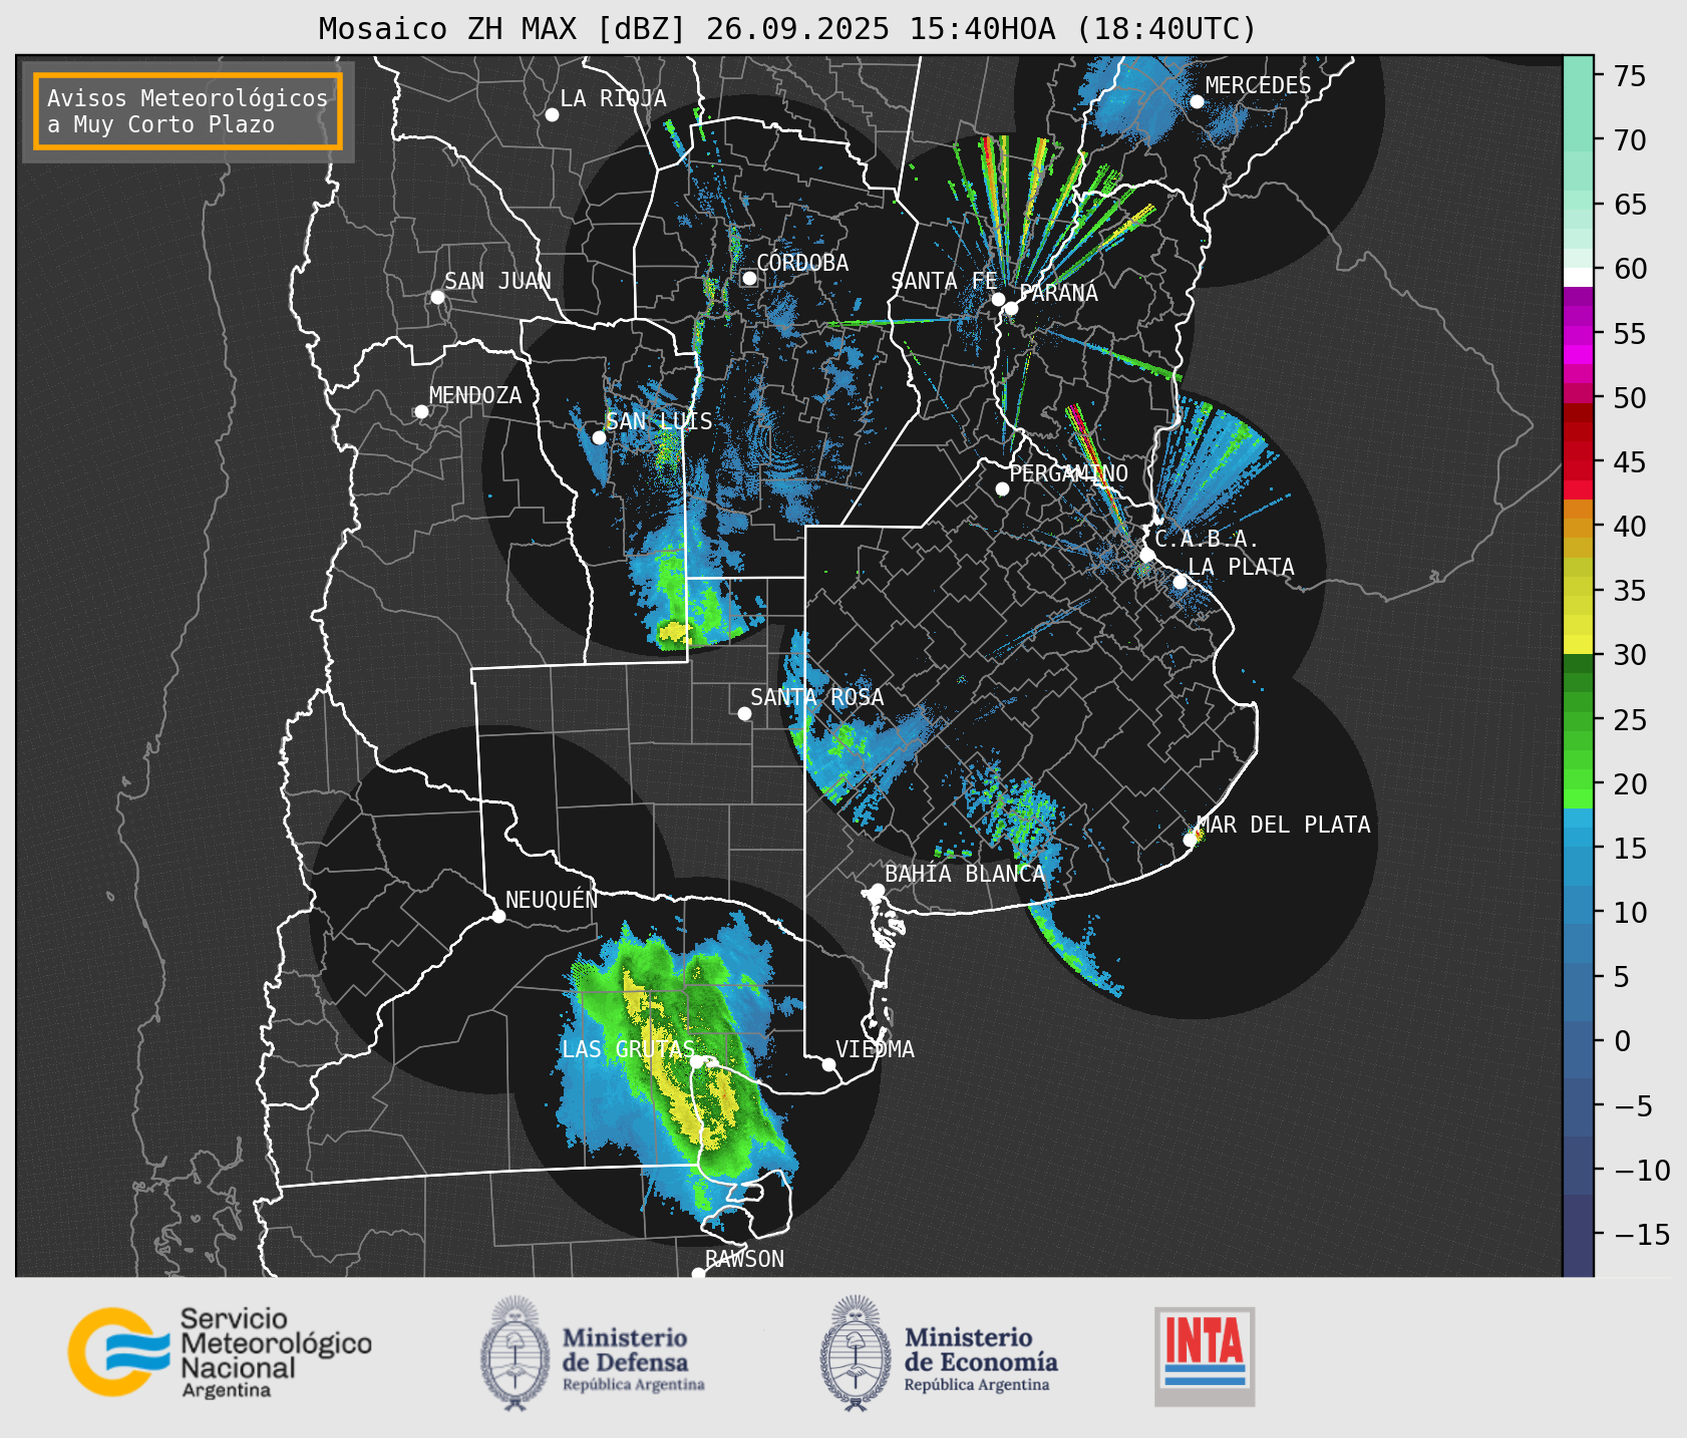Select the Córdoba city marker dot
Image resolution: width=1687 pixels, height=1438 pixels.
click(749, 278)
